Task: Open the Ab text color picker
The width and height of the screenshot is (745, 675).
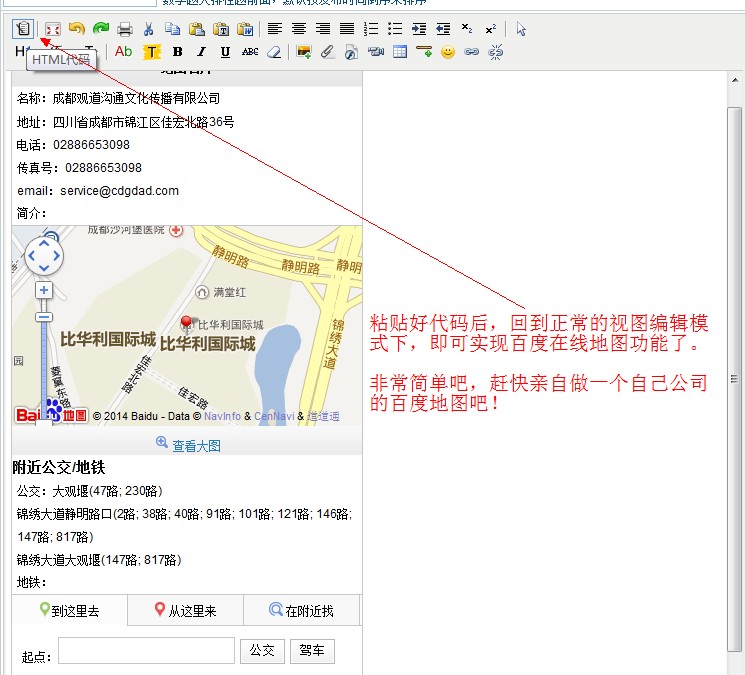Action: click(x=124, y=51)
